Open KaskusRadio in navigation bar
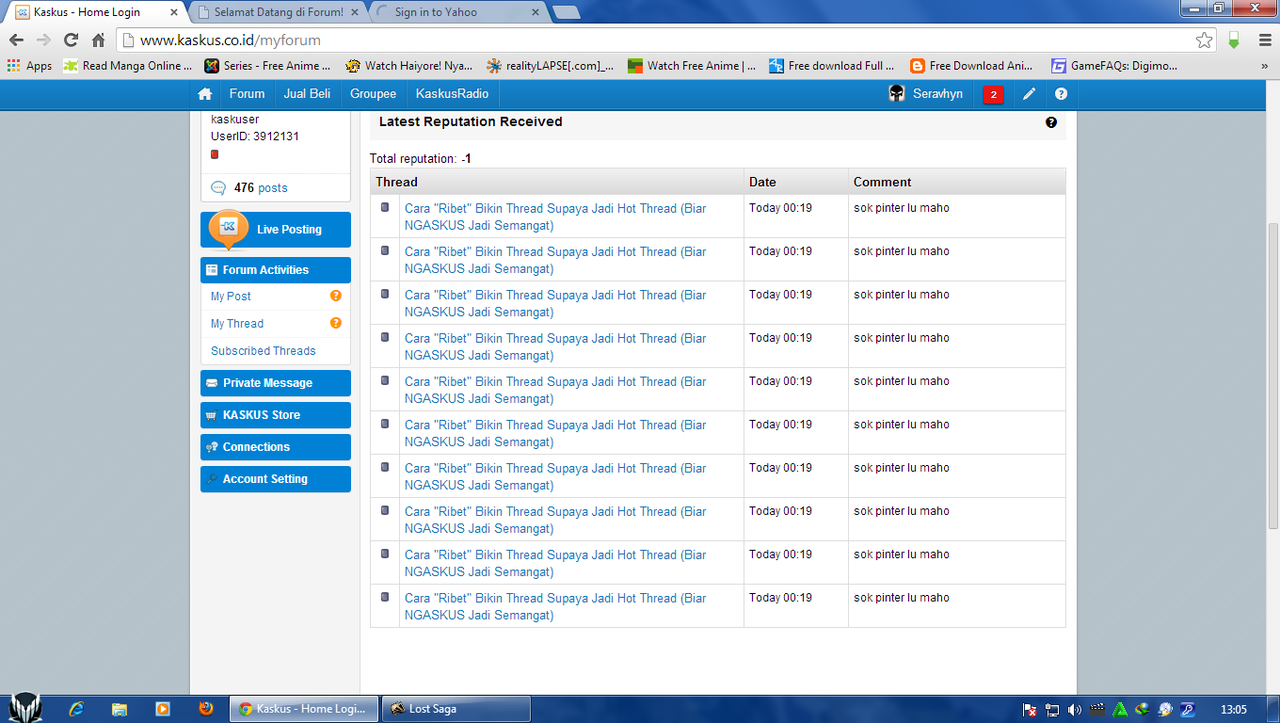Screen dimensions: 1280x723 pyautogui.click(x=452, y=94)
